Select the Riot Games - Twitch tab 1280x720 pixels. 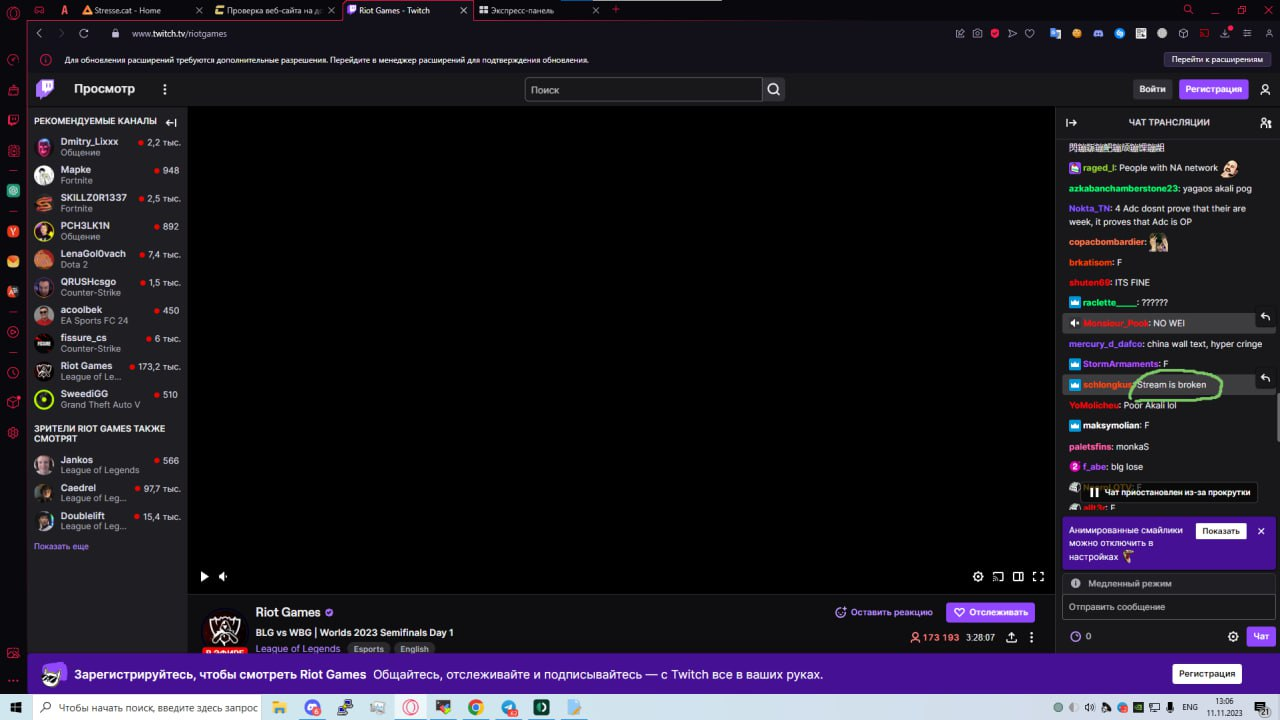click(x=406, y=10)
